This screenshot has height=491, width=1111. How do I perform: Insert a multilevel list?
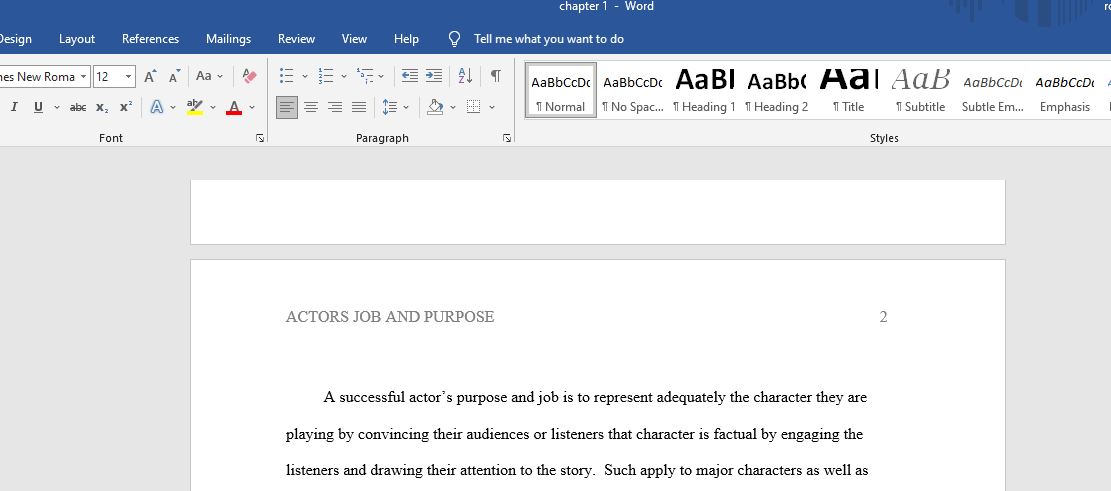pyautogui.click(x=365, y=76)
